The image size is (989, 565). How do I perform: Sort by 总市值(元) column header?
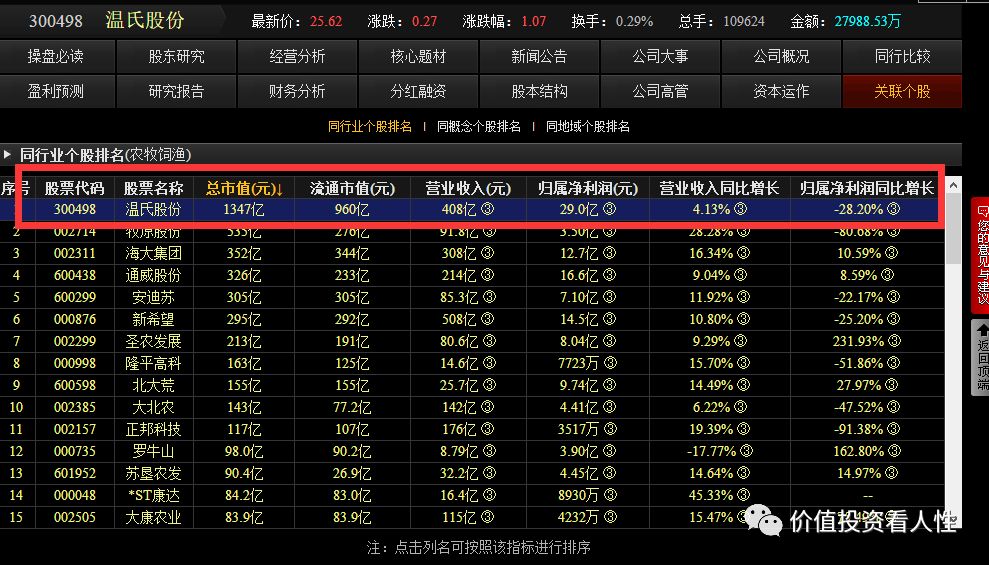point(244,189)
